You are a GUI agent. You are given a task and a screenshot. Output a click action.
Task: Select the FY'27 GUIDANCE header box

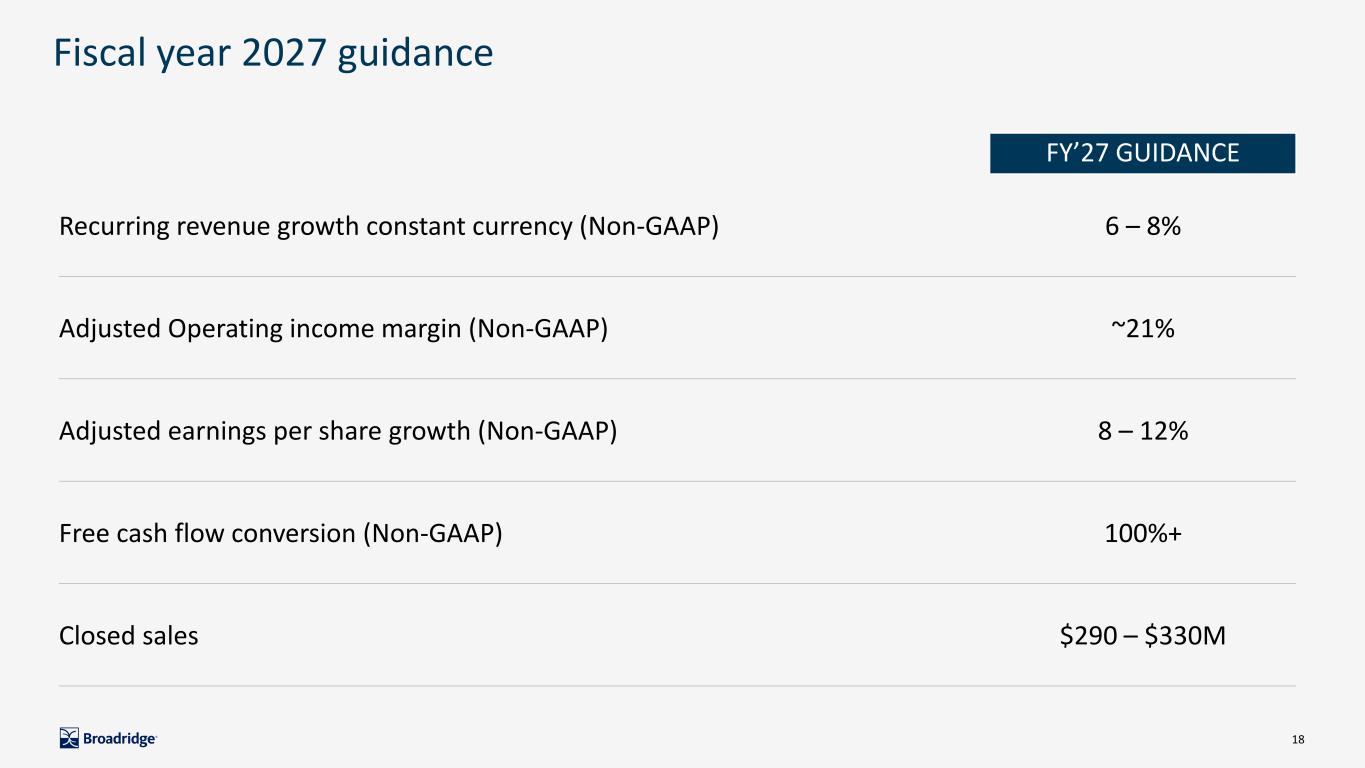tap(1142, 153)
